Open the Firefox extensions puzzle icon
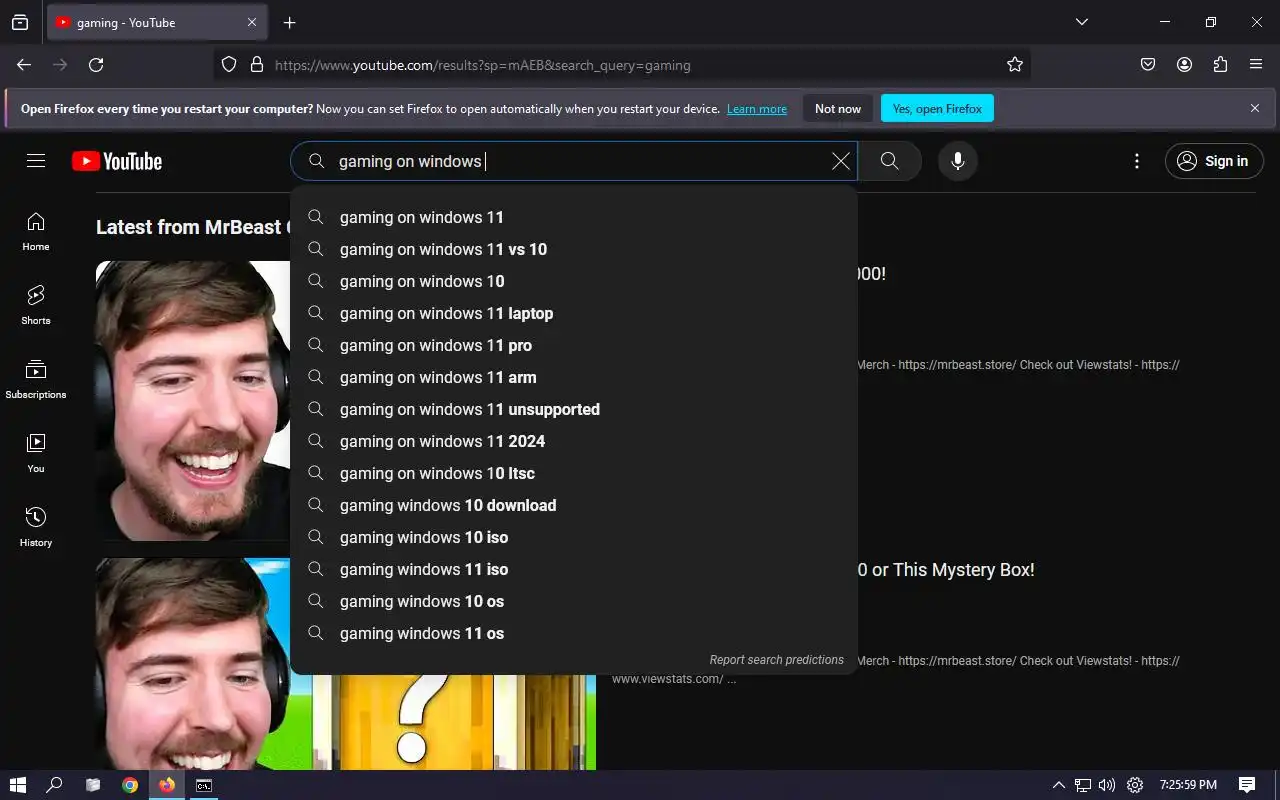This screenshot has height=800, width=1280. pyautogui.click(x=1220, y=65)
